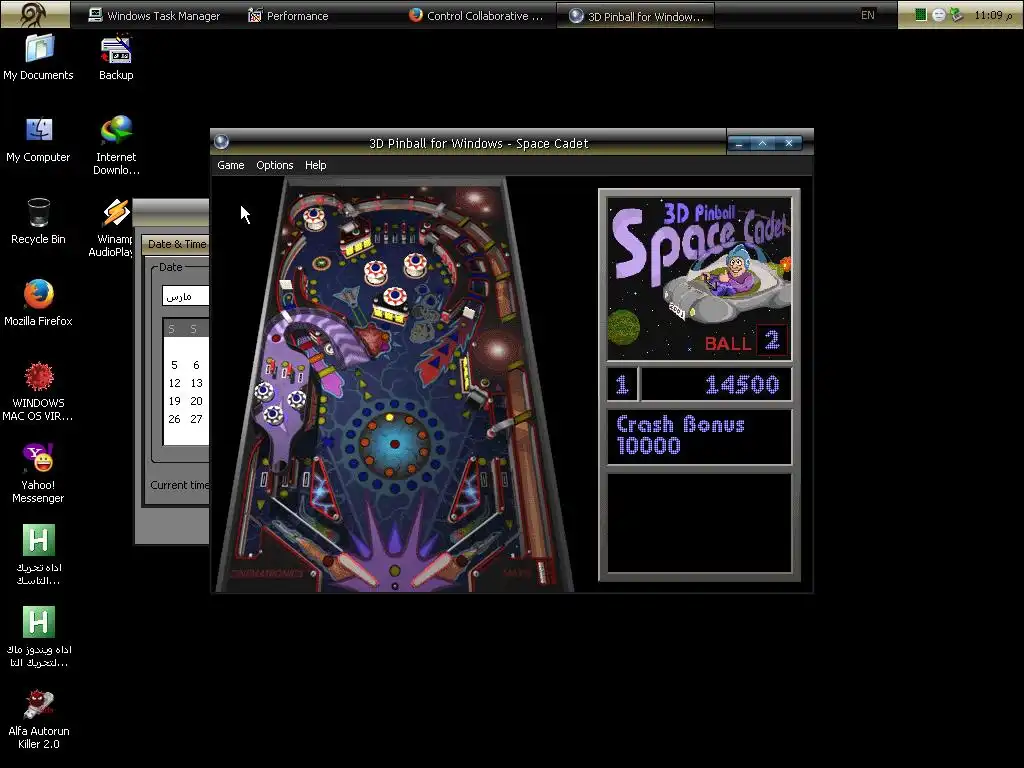Select the second green H Arabic shortcut
Screen dimensions: 1024x768
(x=39, y=637)
